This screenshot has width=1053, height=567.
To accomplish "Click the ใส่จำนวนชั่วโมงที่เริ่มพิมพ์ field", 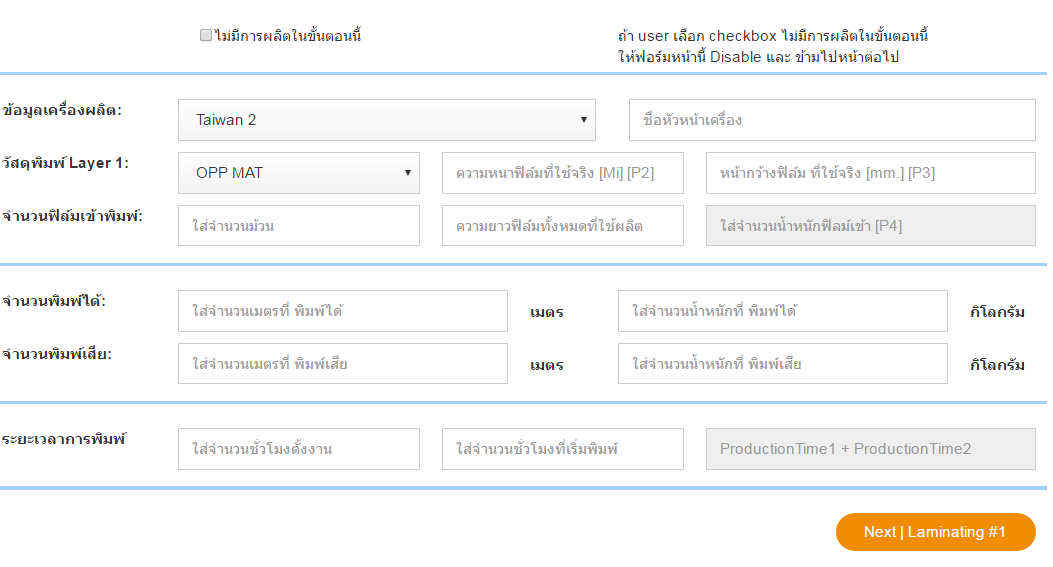I will (563, 449).
